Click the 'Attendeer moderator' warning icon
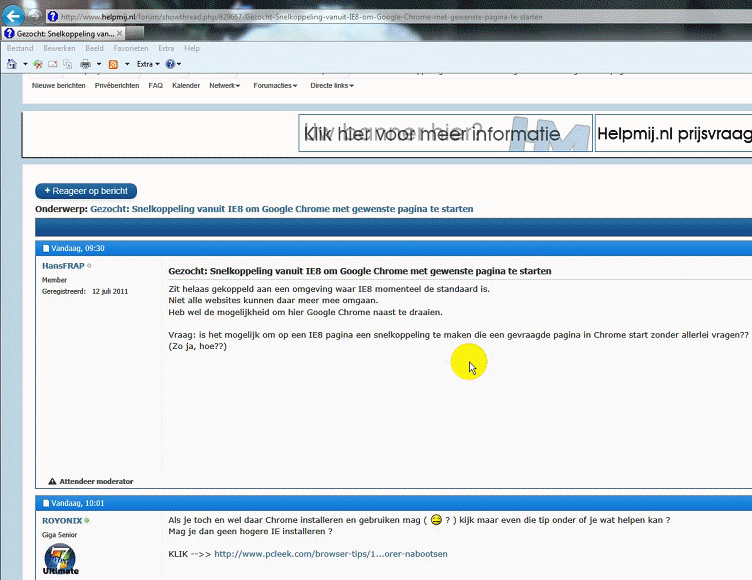Image resolution: width=752 pixels, height=580 pixels. point(52,481)
